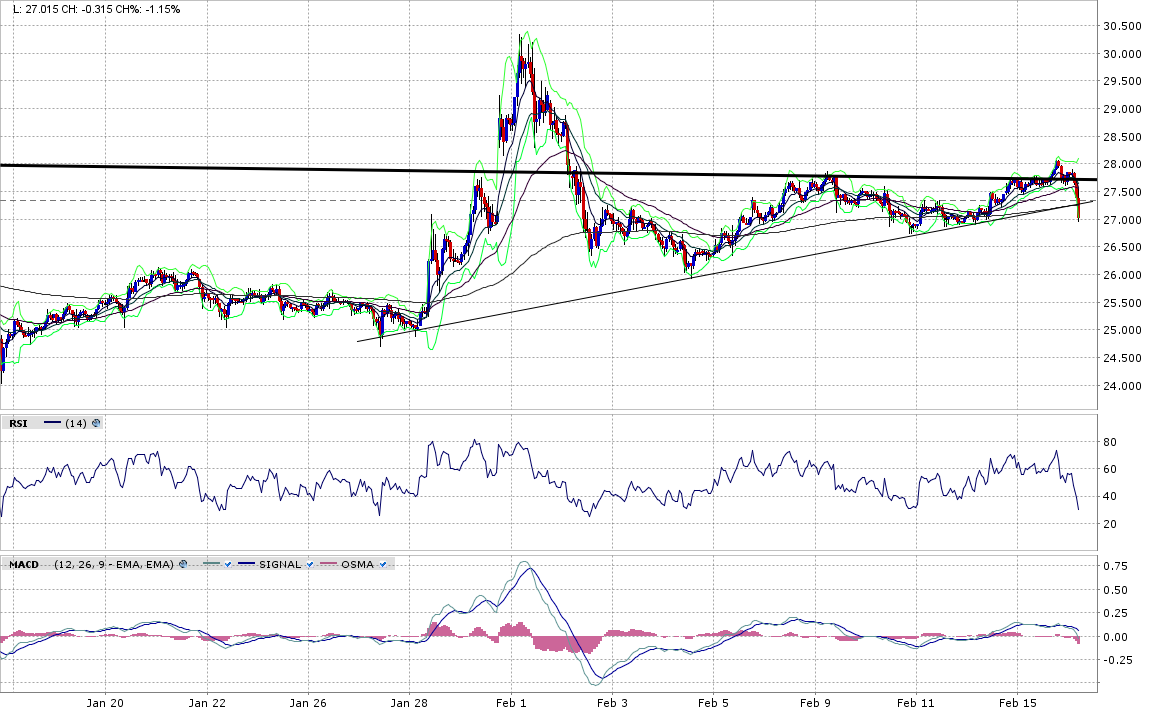
Task: Toggle the MACD main line checkbox
Action: [x=229, y=565]
